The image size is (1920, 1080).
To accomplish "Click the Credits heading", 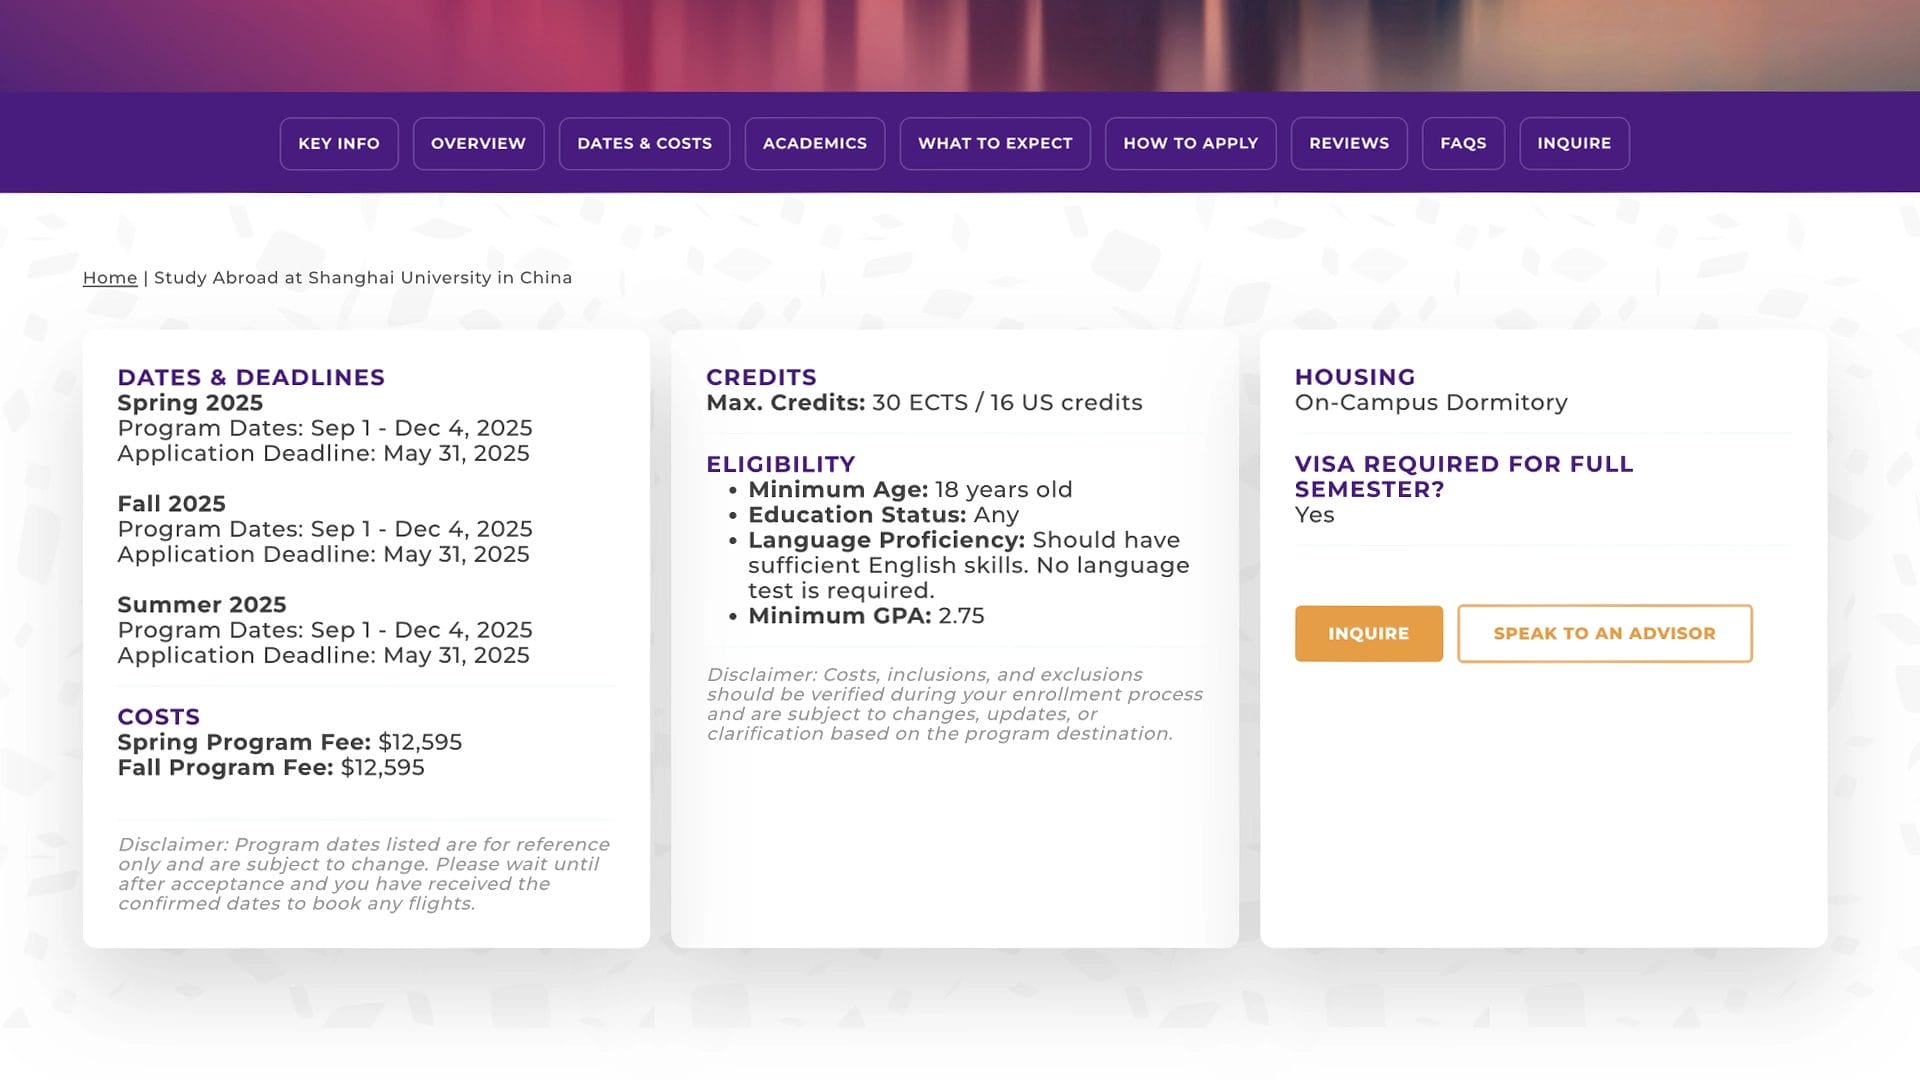I will [761, 377].
